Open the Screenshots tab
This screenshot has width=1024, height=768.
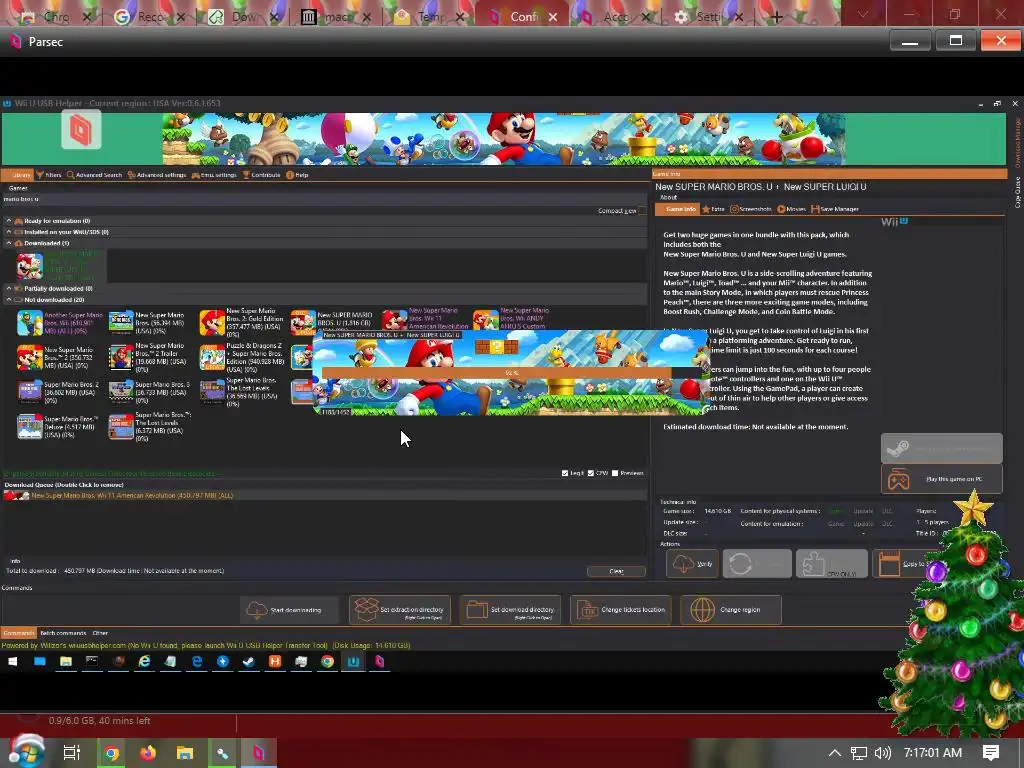click(751, 209)
